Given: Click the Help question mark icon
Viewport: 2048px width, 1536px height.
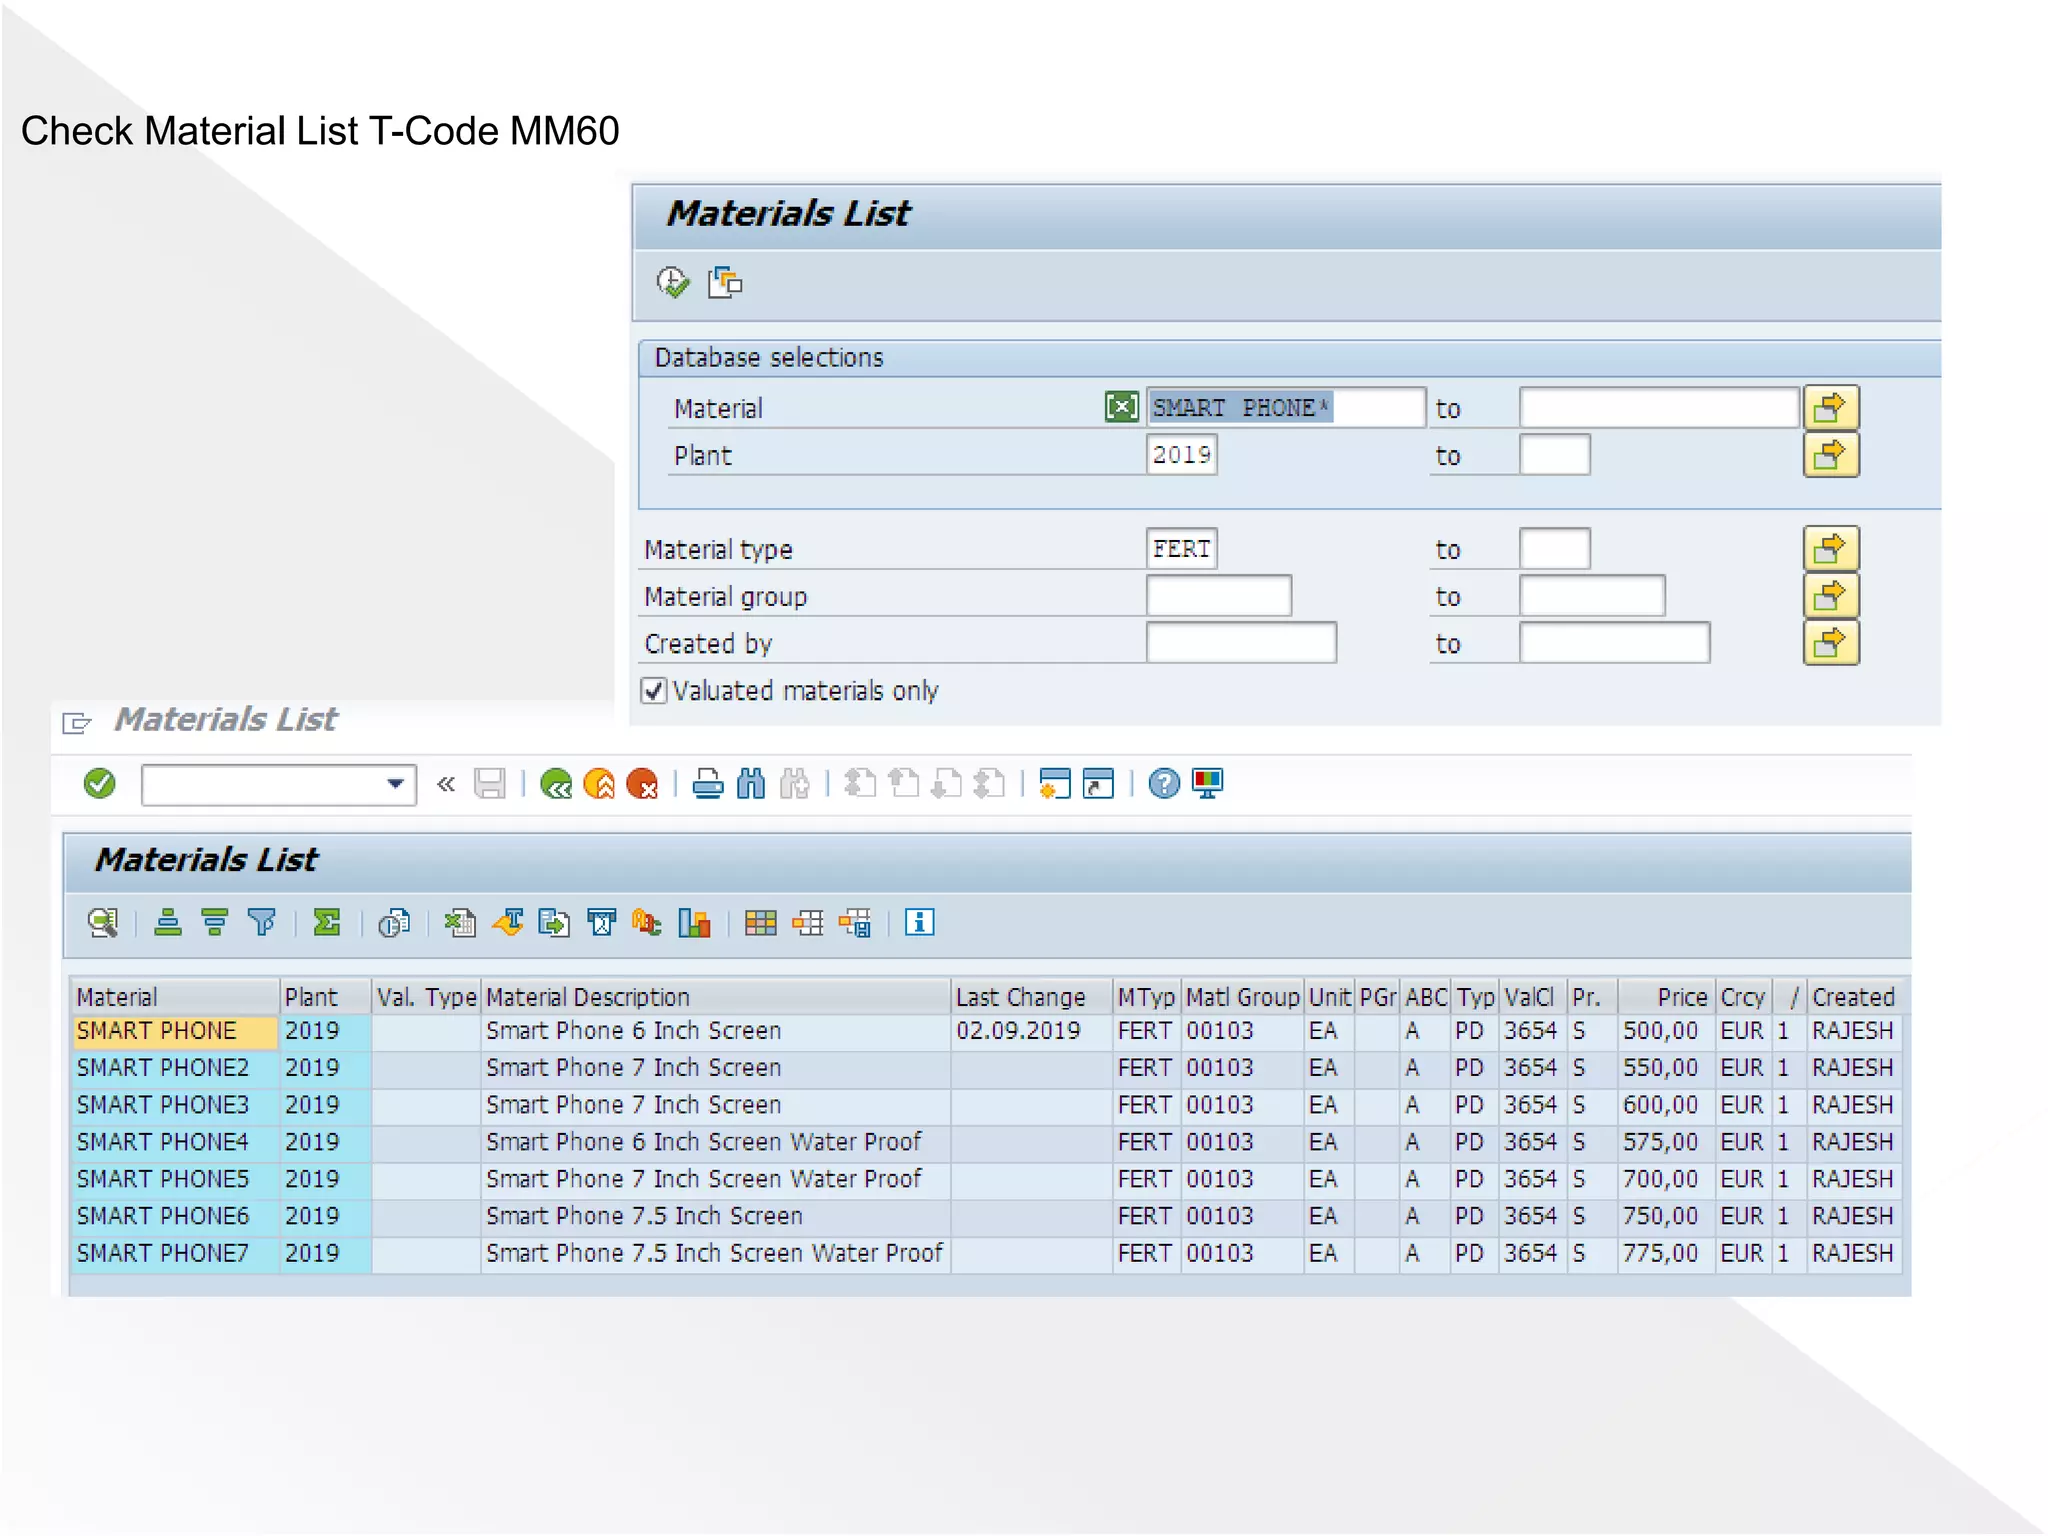Looking at the screenshot, I should tap(1164, 784).
